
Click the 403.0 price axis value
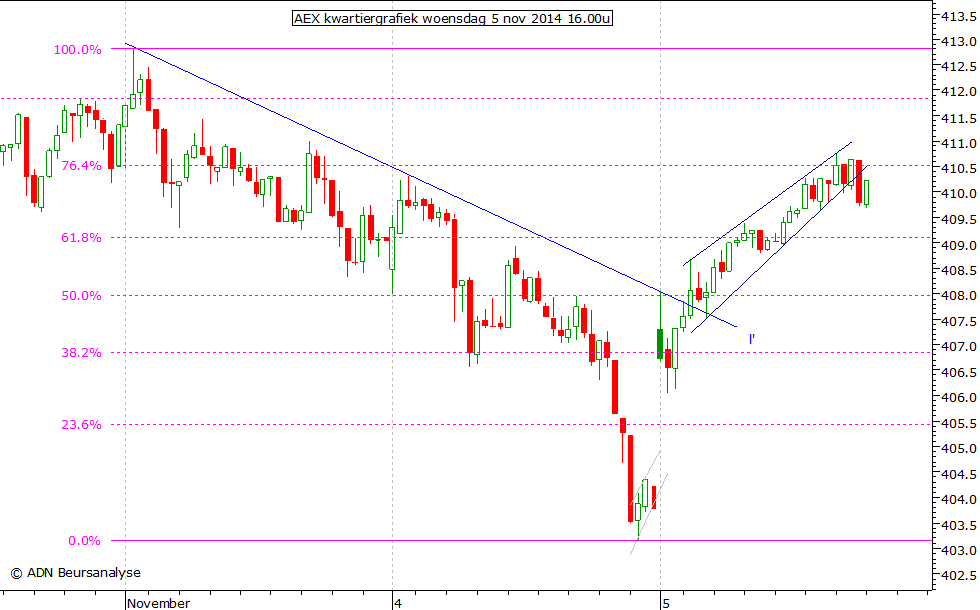click(x=959, y=551)
